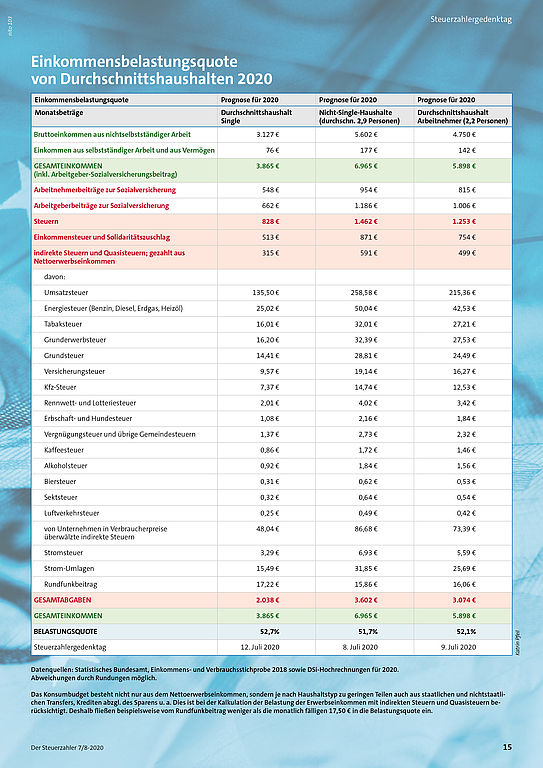
Task: Click the value '1.253 €' in Steuern row
Action: (464, 221)
